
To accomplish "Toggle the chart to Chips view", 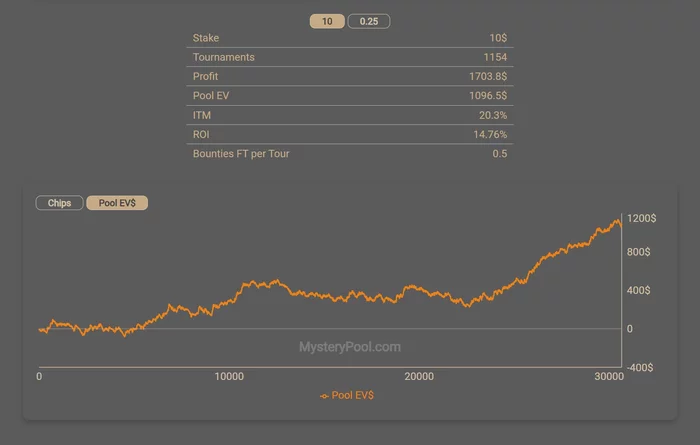I will pyautogui.click(x=59, y=203).
